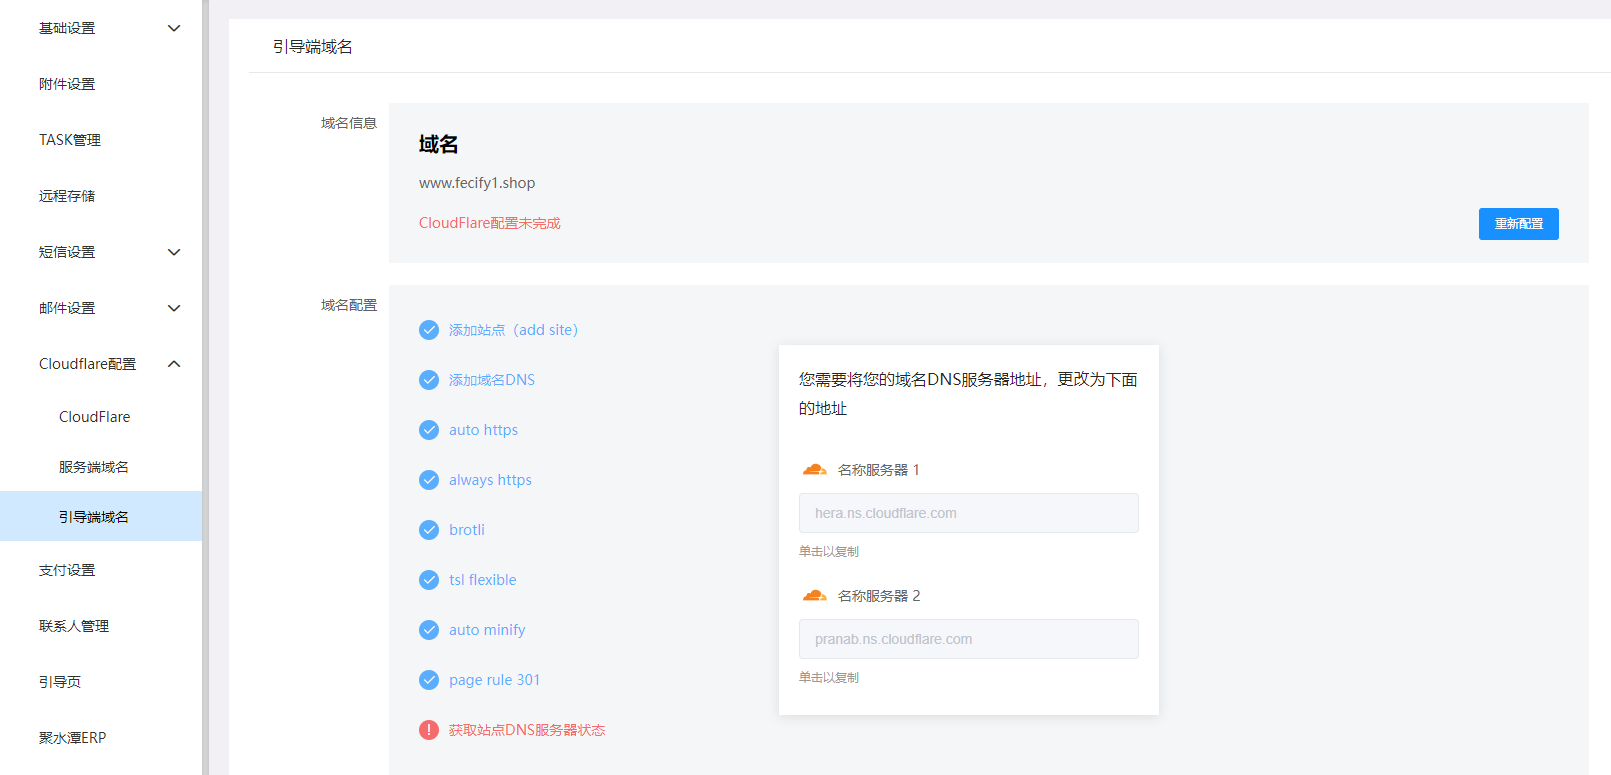This screenshot has width=1611, height=775.
Task: Click the check icon beside auto minify
Action: 429,630
